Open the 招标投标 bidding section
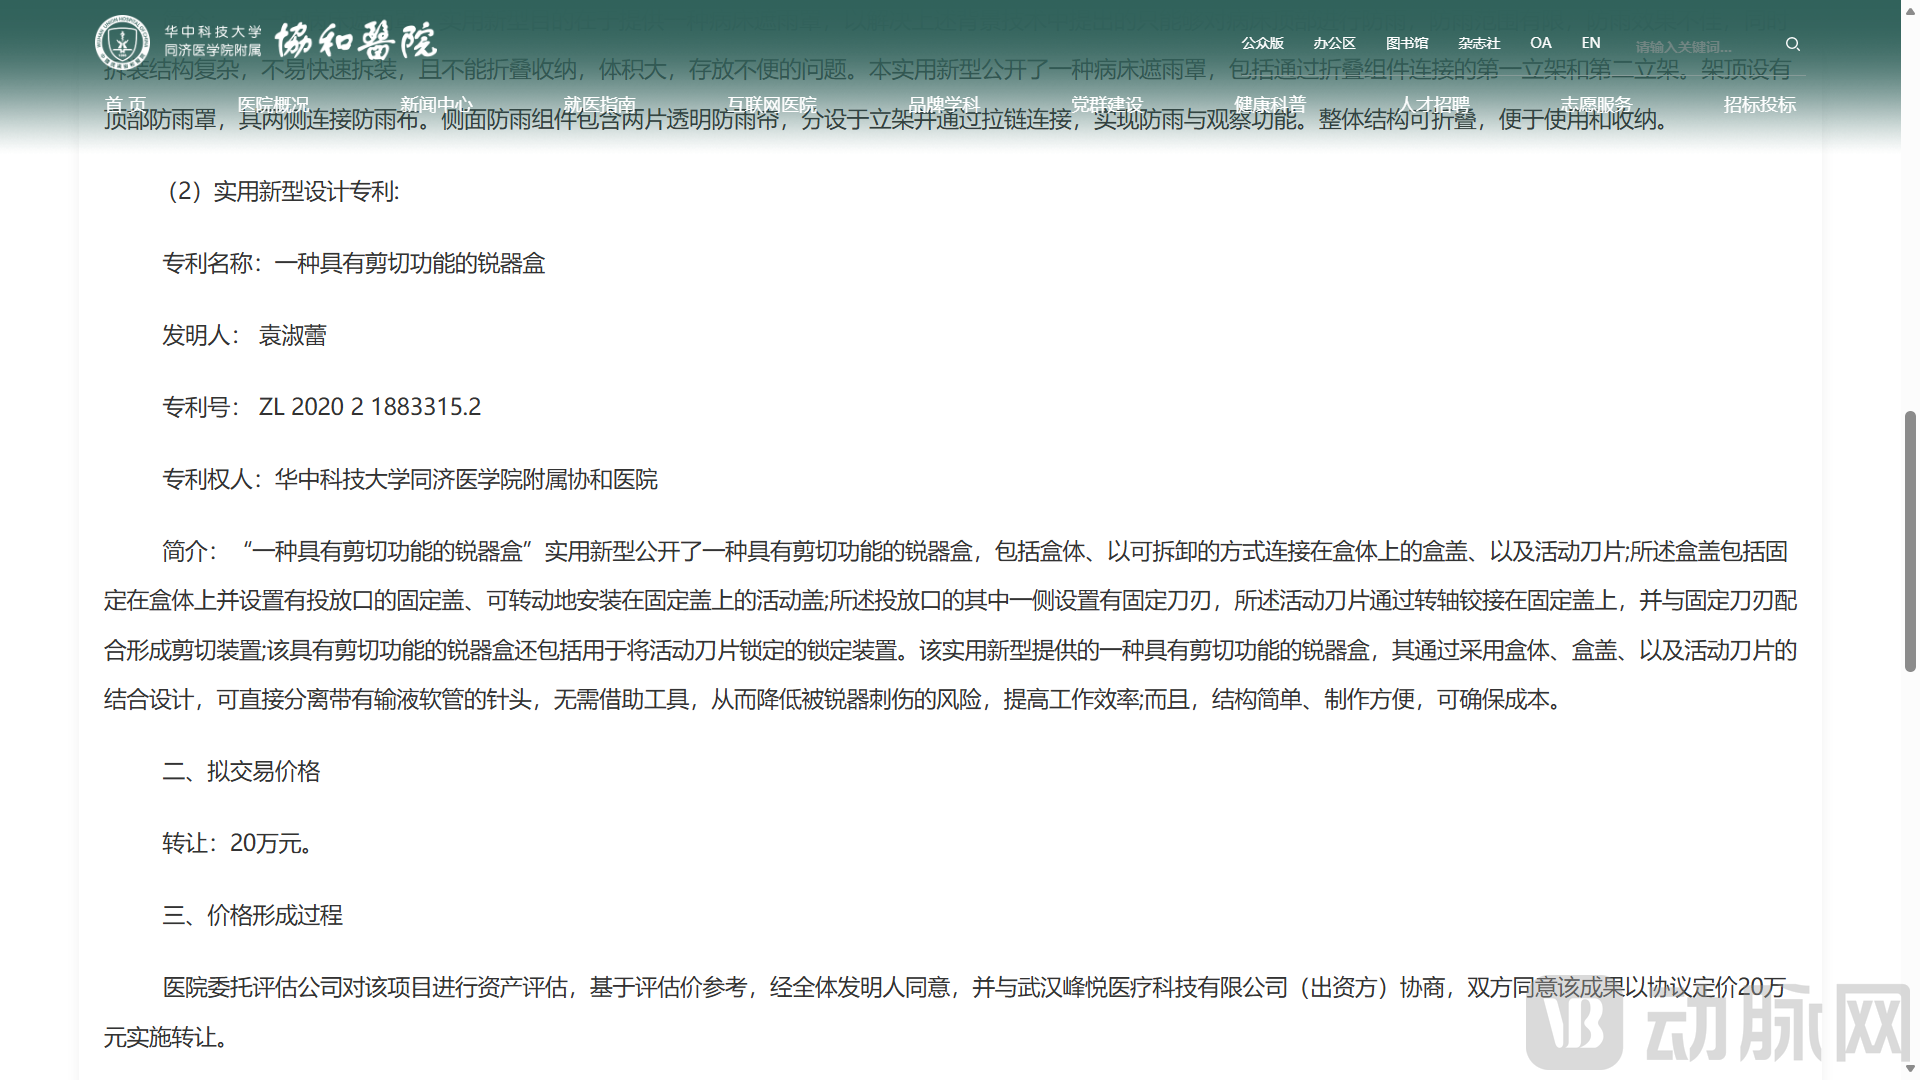The width and height of the screenshot is (1920, 1080). click(x=1760, y=104)
